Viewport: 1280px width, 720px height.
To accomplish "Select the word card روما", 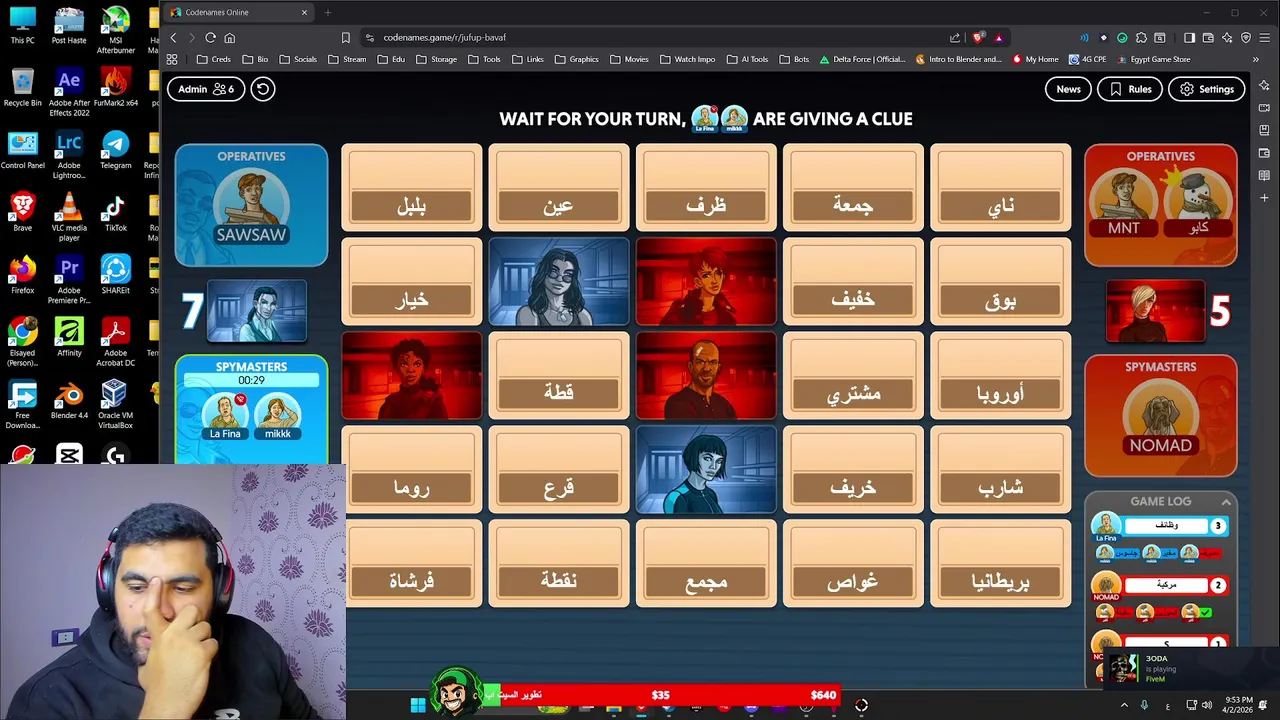I will coord(412,469).
